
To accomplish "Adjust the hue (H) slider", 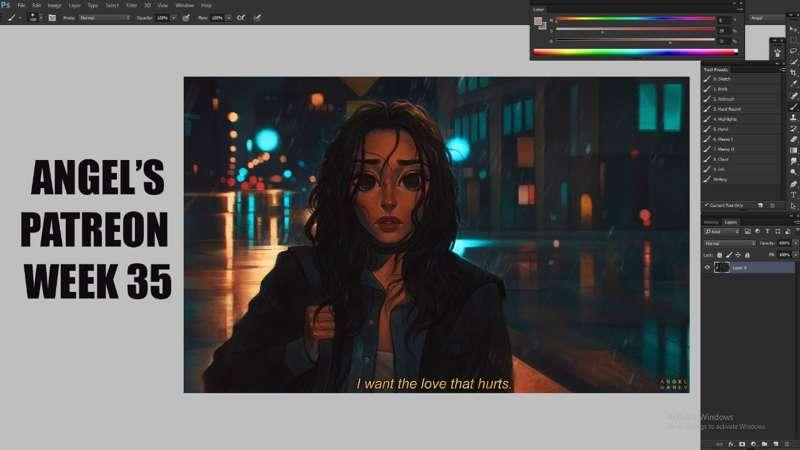I will pyautogui.click(x=635, y=19).
